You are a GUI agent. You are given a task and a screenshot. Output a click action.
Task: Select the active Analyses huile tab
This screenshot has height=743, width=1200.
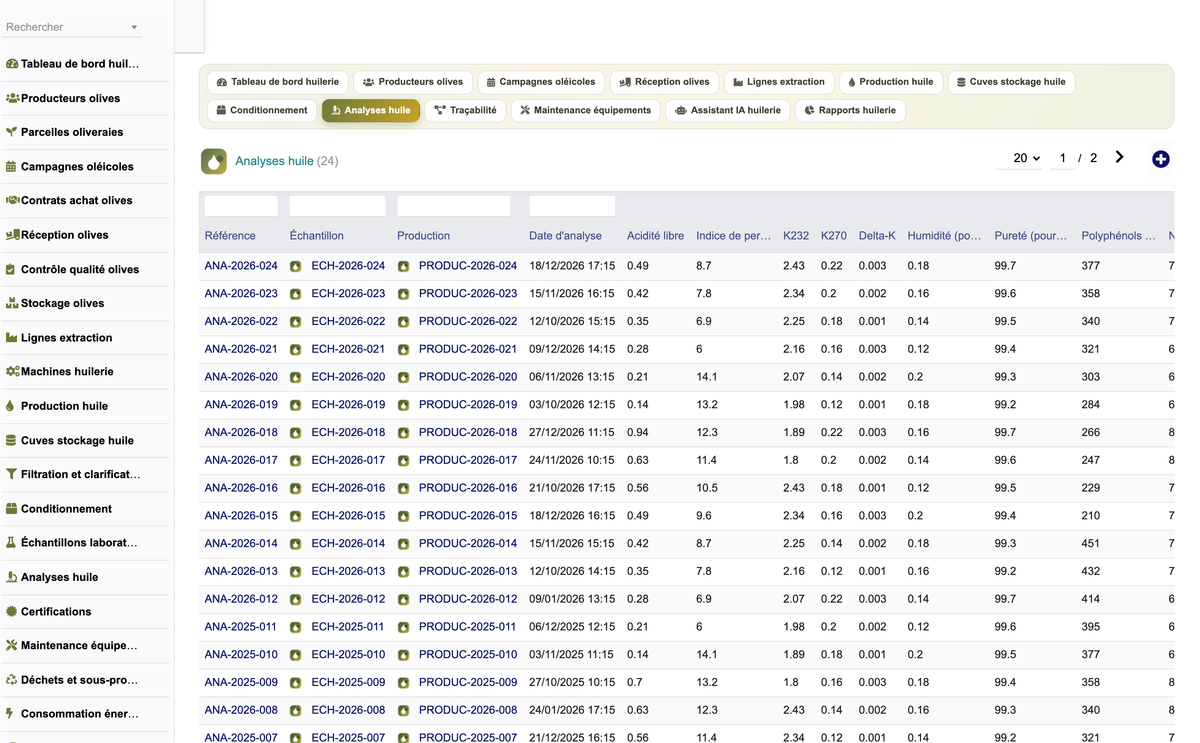point(371,110)
